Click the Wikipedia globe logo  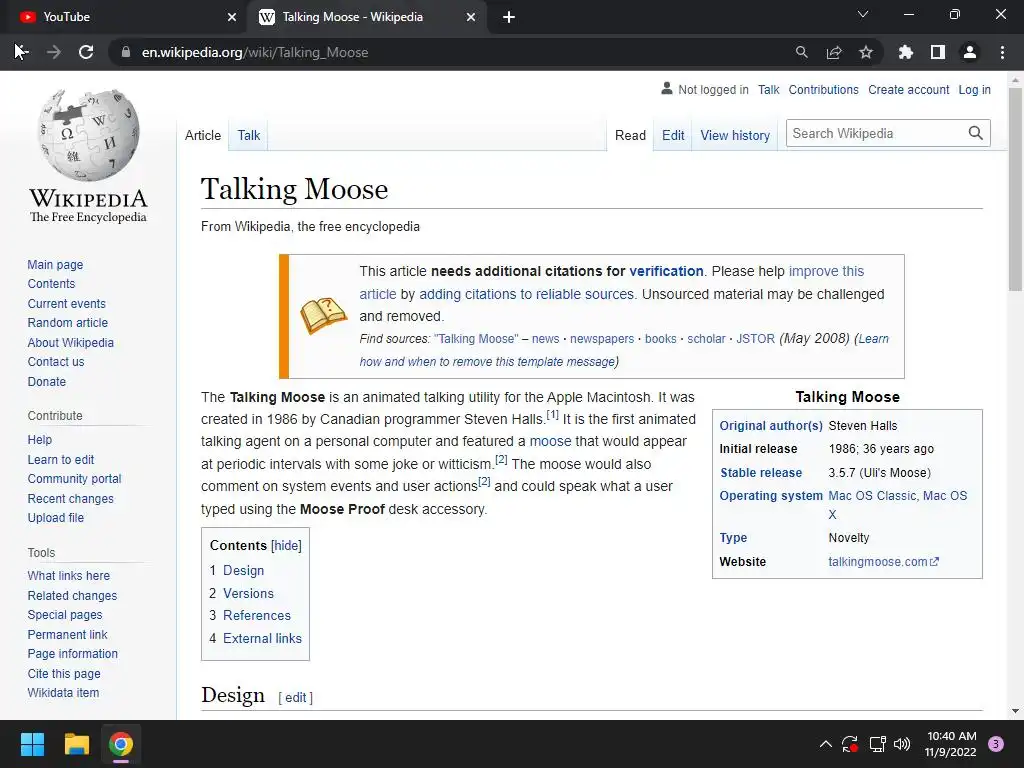point(88,135)
